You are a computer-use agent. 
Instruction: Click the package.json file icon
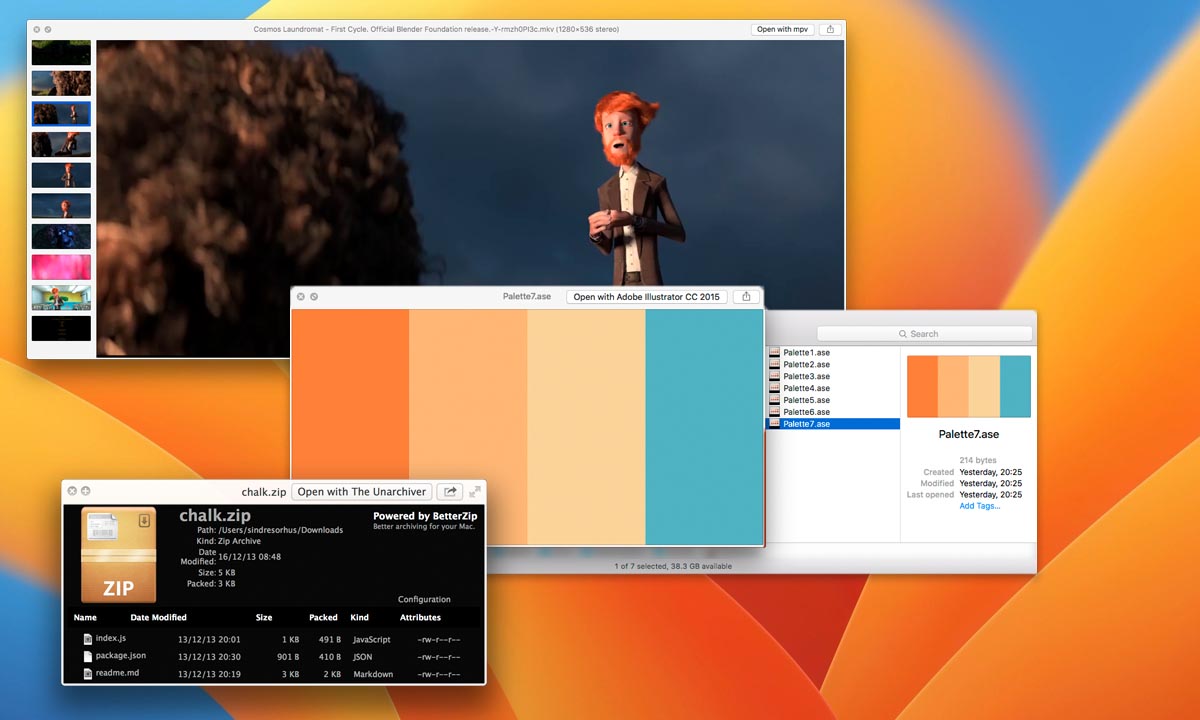point(87,657)
